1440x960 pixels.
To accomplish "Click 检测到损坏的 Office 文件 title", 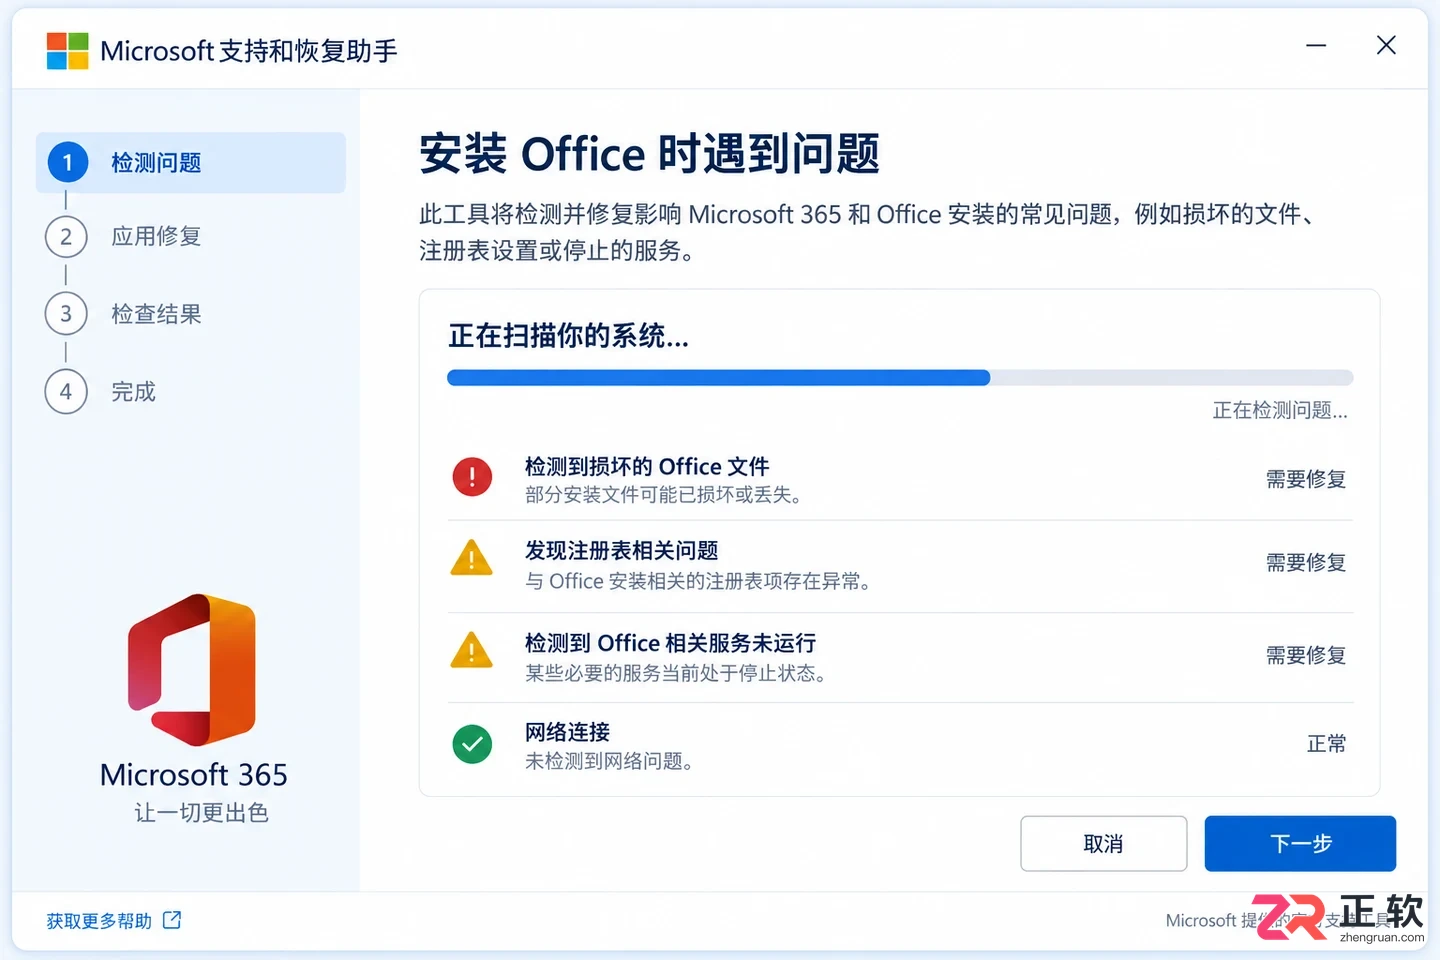I will point(647,467).
